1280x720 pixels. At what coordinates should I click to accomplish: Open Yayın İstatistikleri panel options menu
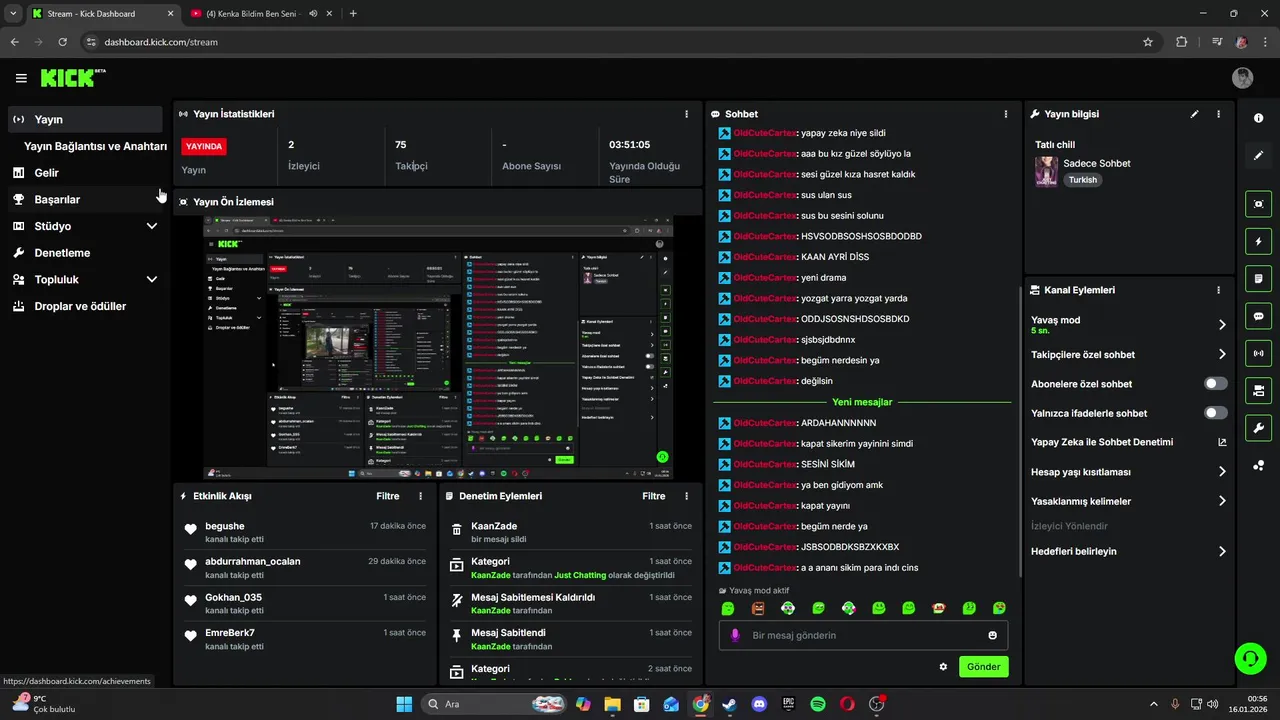[x=686, y=114]
